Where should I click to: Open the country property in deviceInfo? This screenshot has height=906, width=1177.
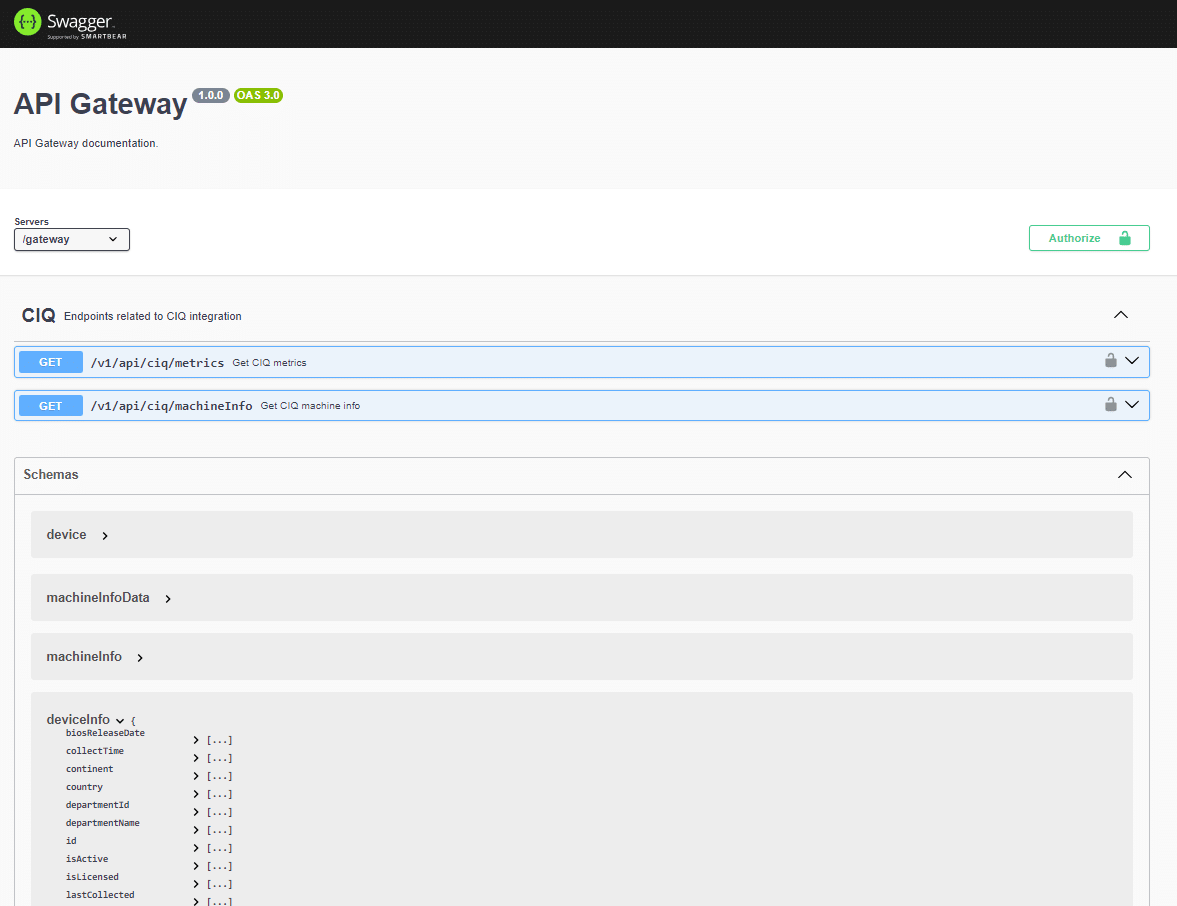(x=196, y=794)
